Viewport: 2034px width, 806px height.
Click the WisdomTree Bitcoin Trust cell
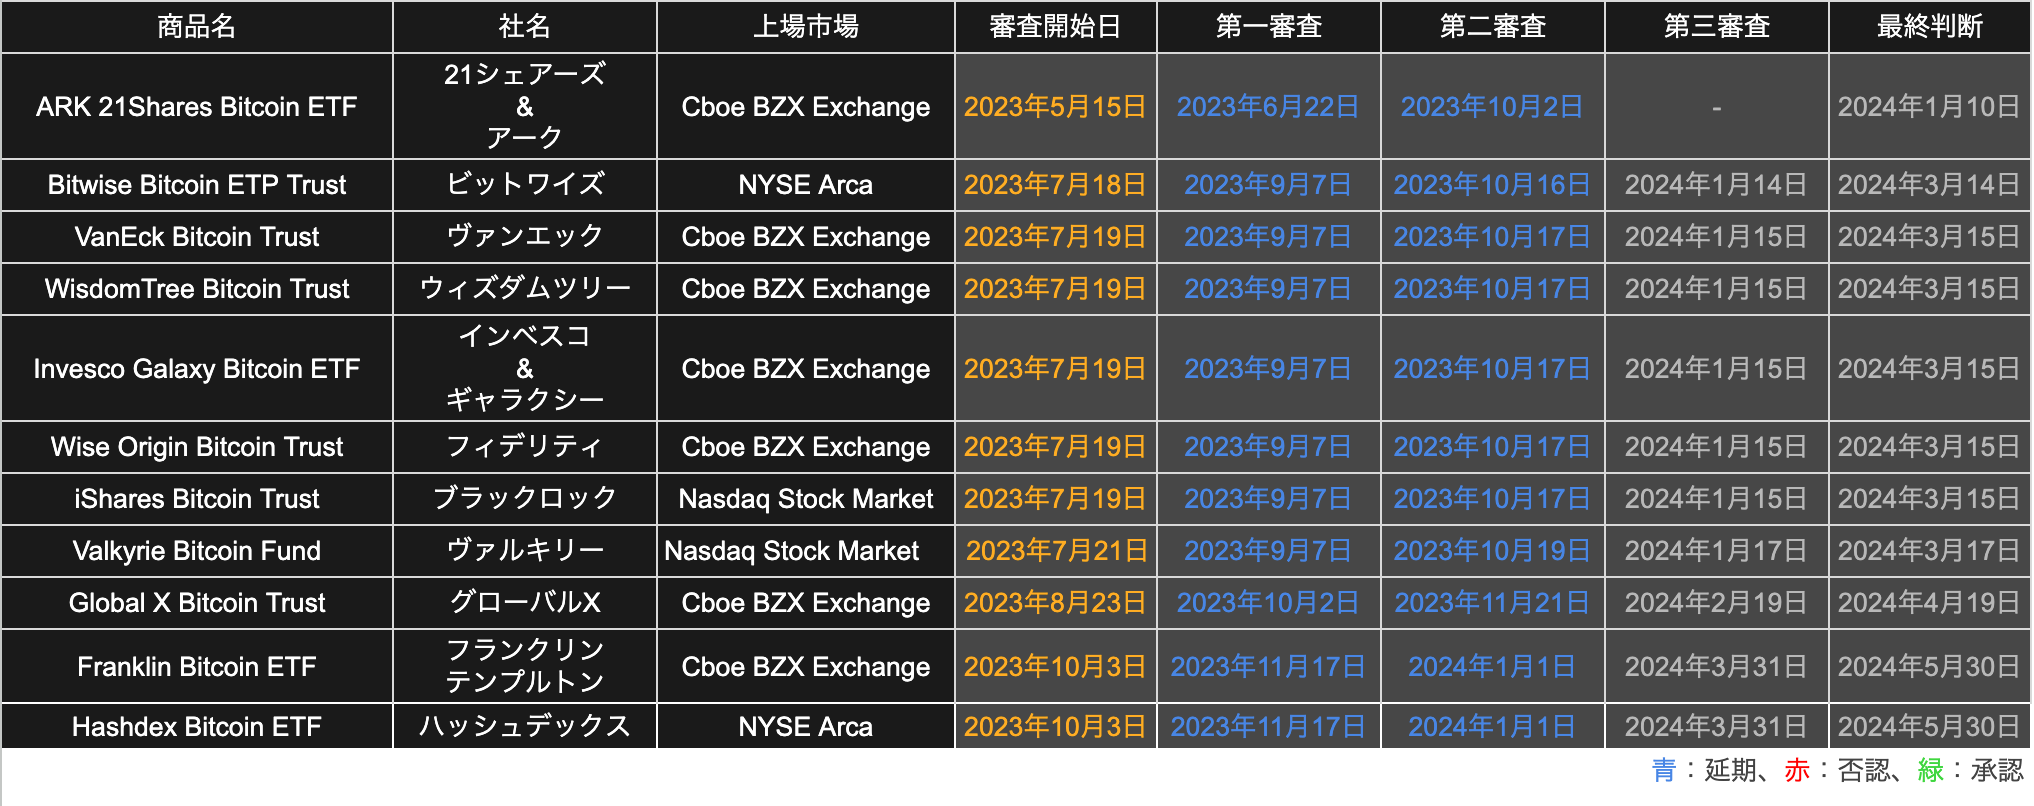(x=197, y=289)
